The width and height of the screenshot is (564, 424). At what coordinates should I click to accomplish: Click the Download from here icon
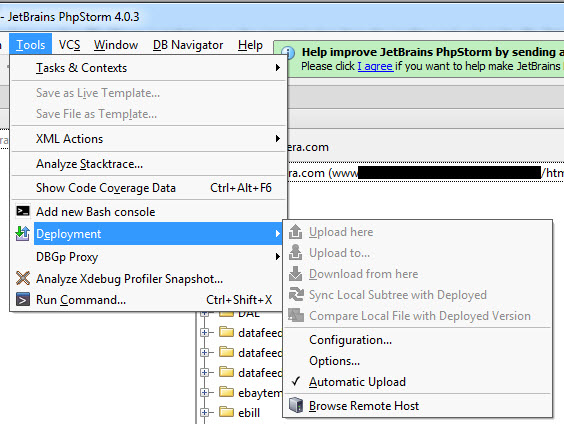point(295,274)
